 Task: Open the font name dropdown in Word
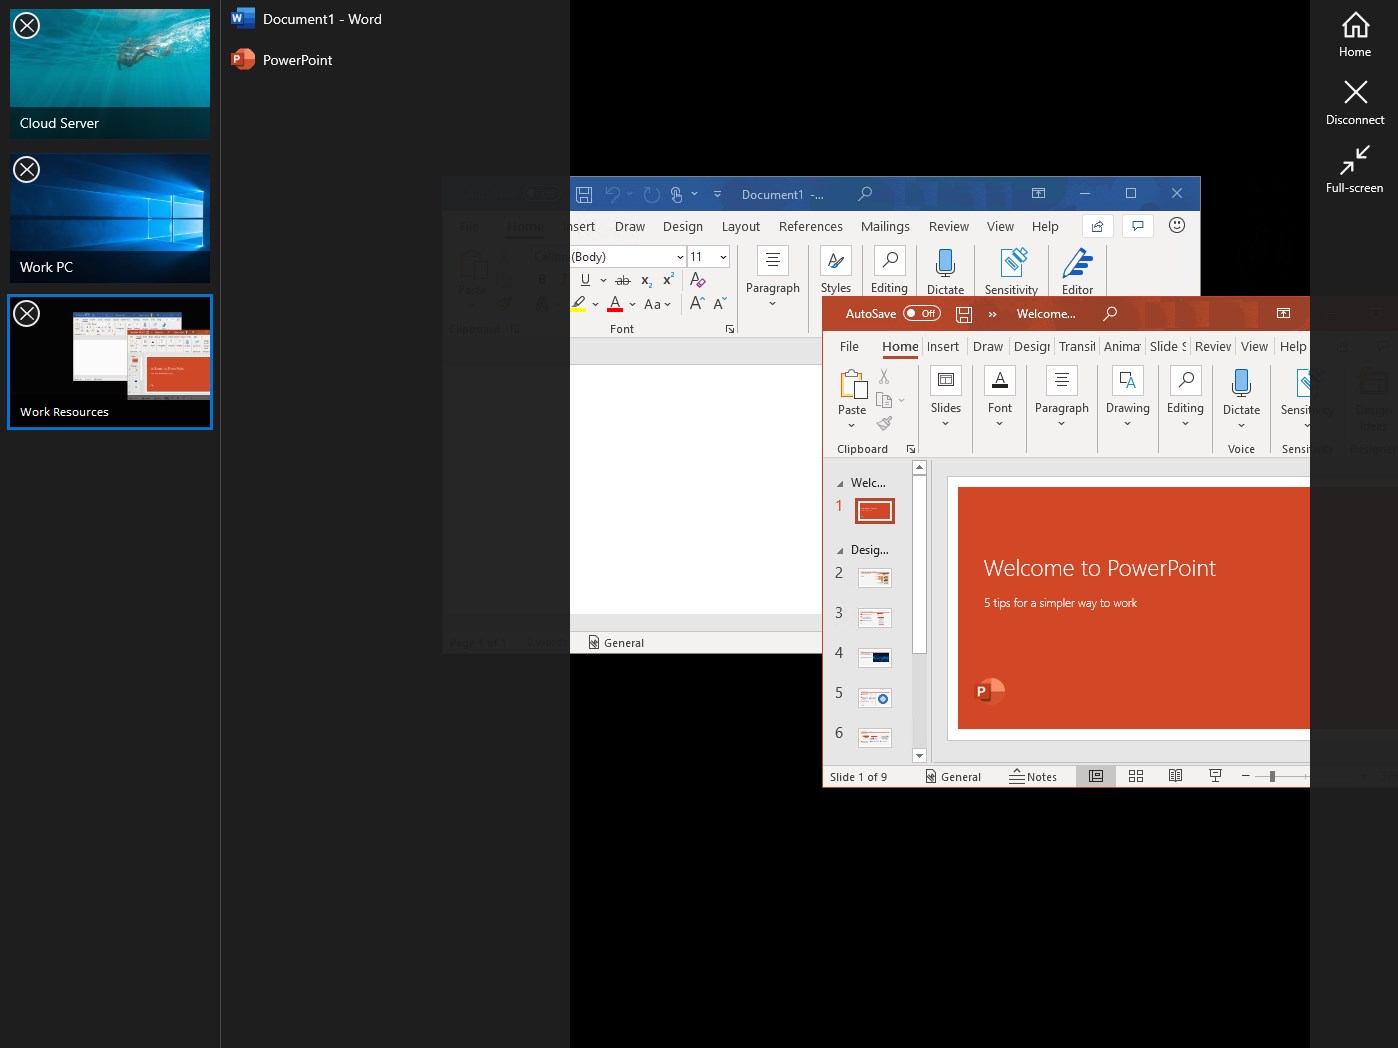click(x=680, y=256)
